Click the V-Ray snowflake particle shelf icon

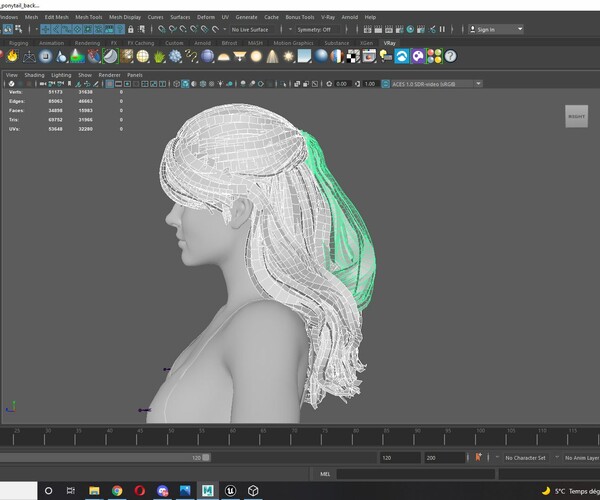[x=175, y=56]
